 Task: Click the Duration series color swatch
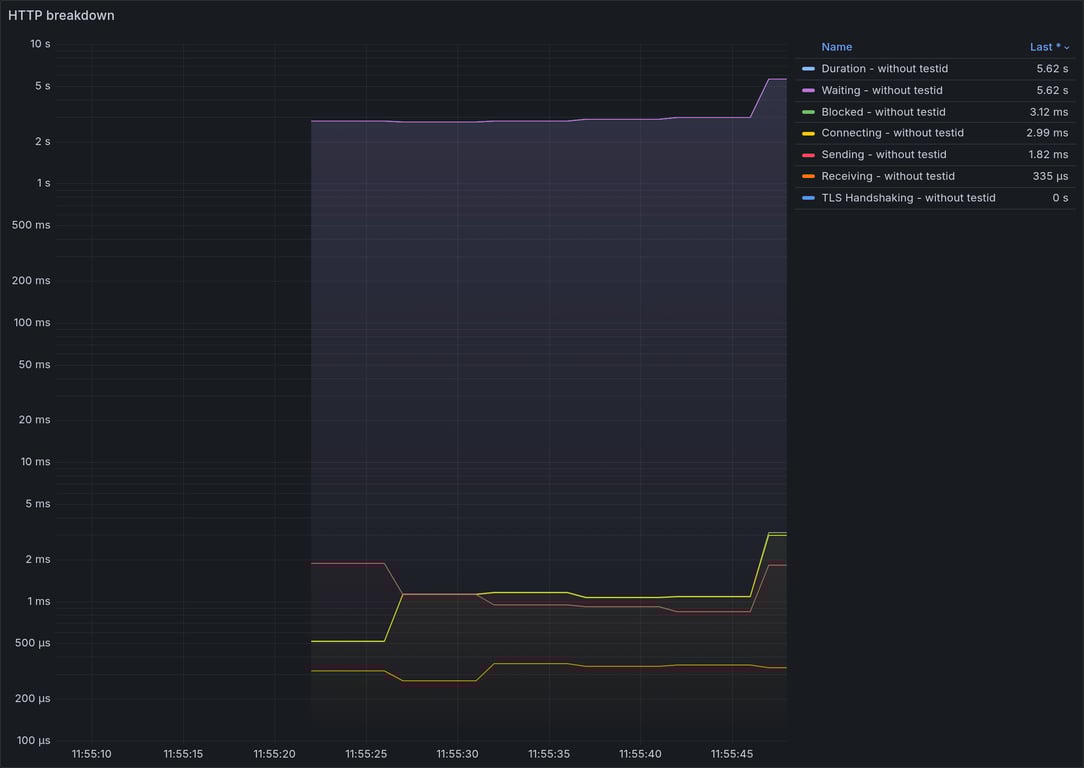808,68
